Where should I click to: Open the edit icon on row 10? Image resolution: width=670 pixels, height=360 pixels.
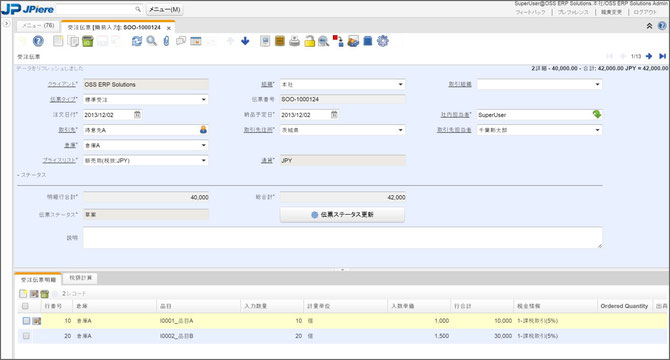point(37,321)
